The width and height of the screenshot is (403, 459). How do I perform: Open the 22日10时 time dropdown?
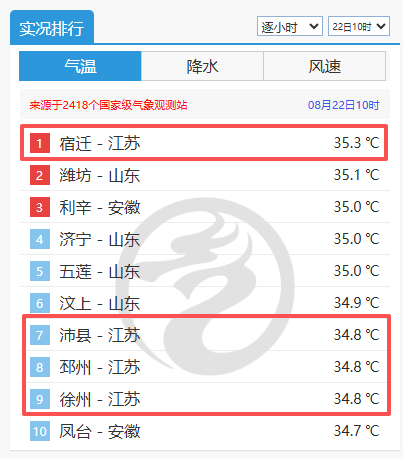(x=359, y=26)
